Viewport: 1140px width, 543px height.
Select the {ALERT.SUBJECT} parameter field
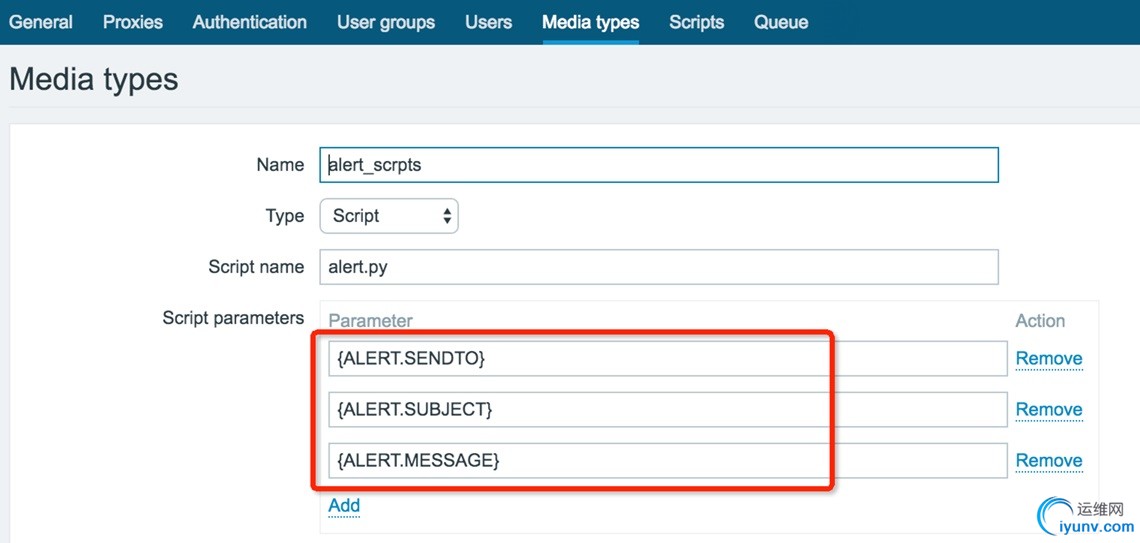pos(666,409)
